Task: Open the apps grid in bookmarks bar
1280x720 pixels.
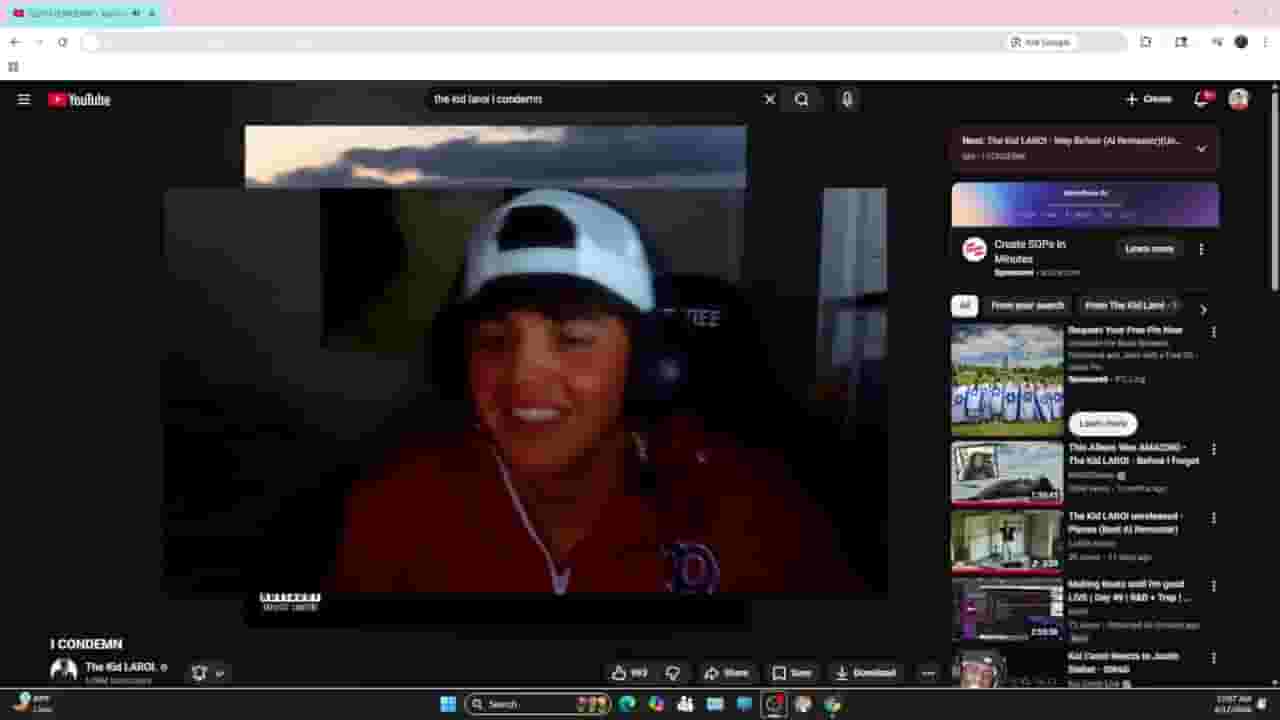Action: [x=13, y=67]
